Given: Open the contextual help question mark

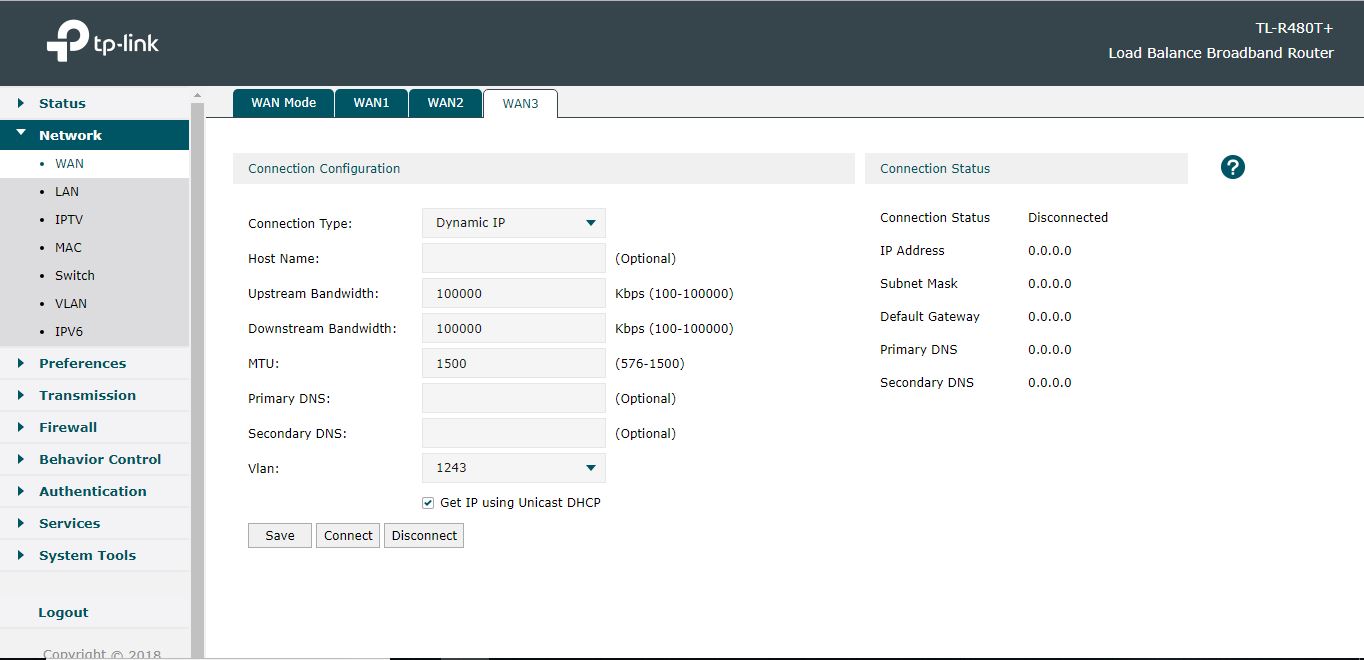Looking at the screenshot, I should click(x=1232, y=167).
